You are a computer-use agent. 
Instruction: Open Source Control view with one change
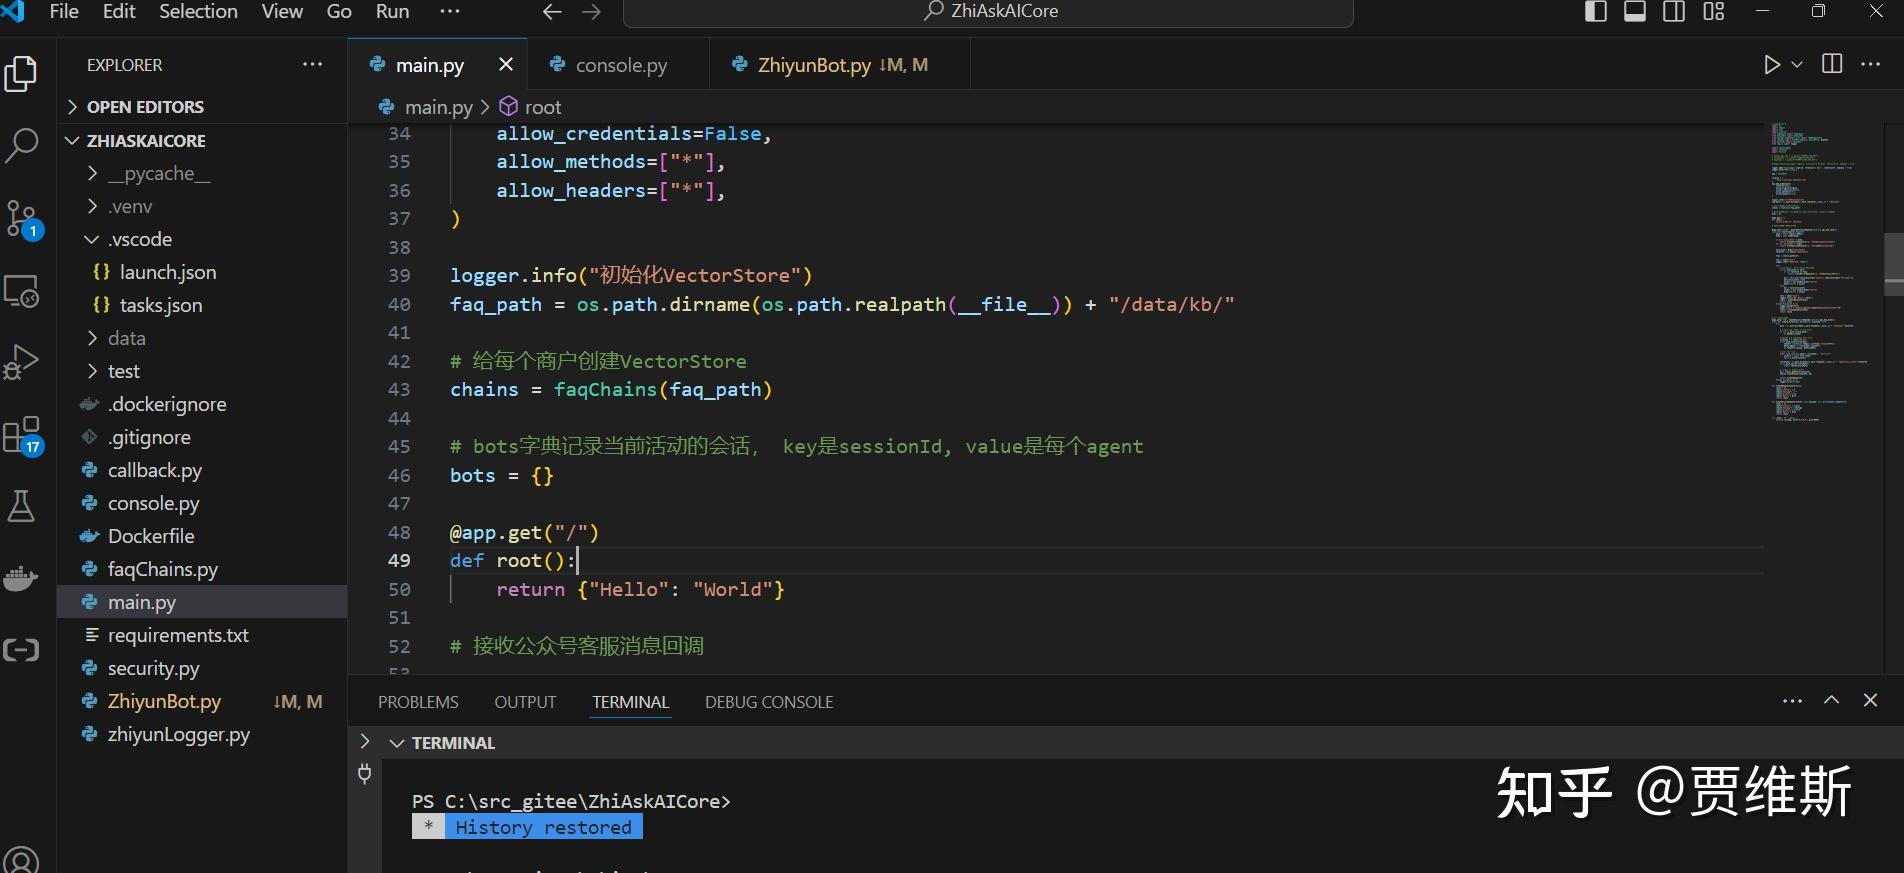tap(22, 219)
